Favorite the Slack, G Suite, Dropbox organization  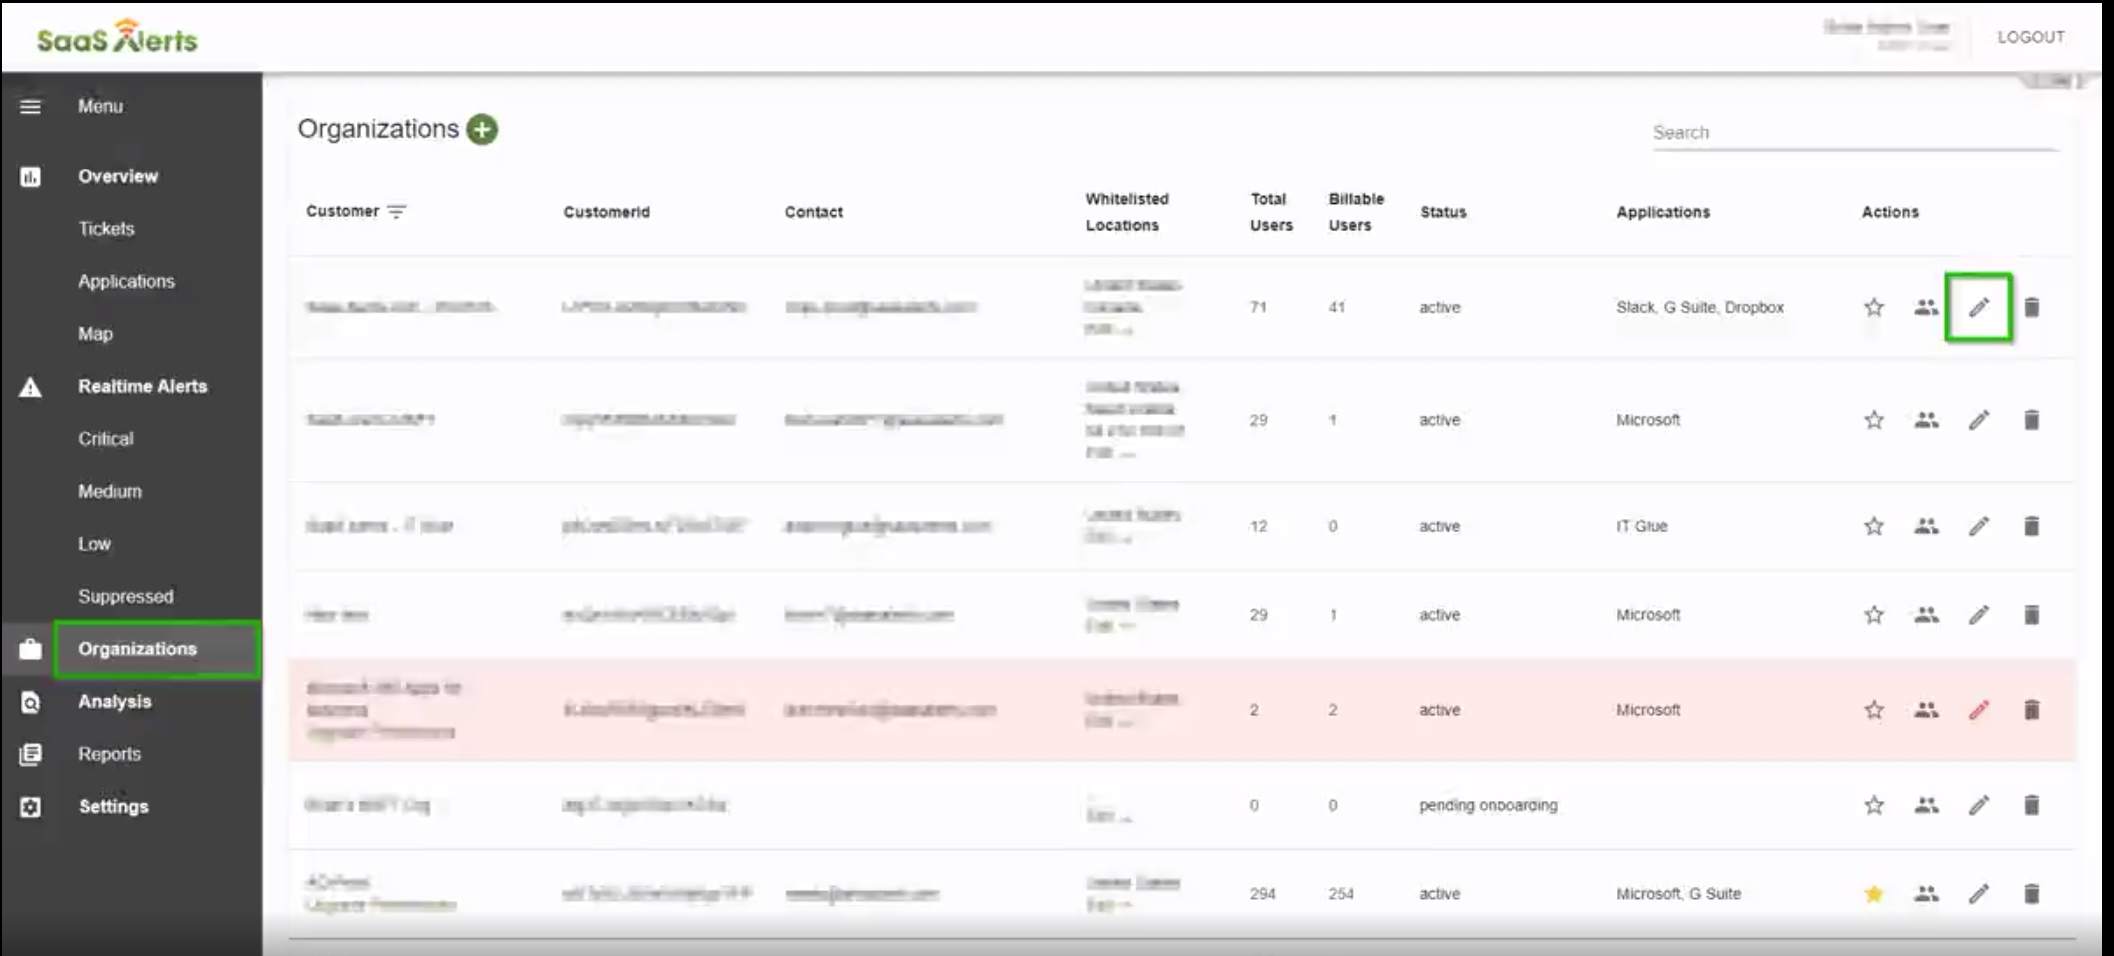coord(1874,307)
